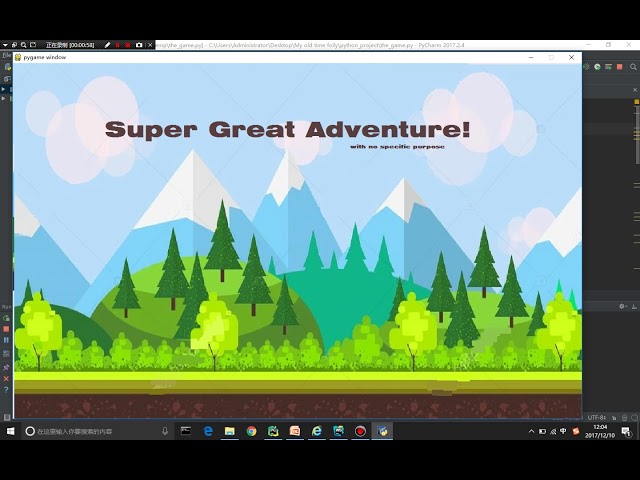
Task: Close the recorder toolbar with its X
Action: (x=150, y=45)
